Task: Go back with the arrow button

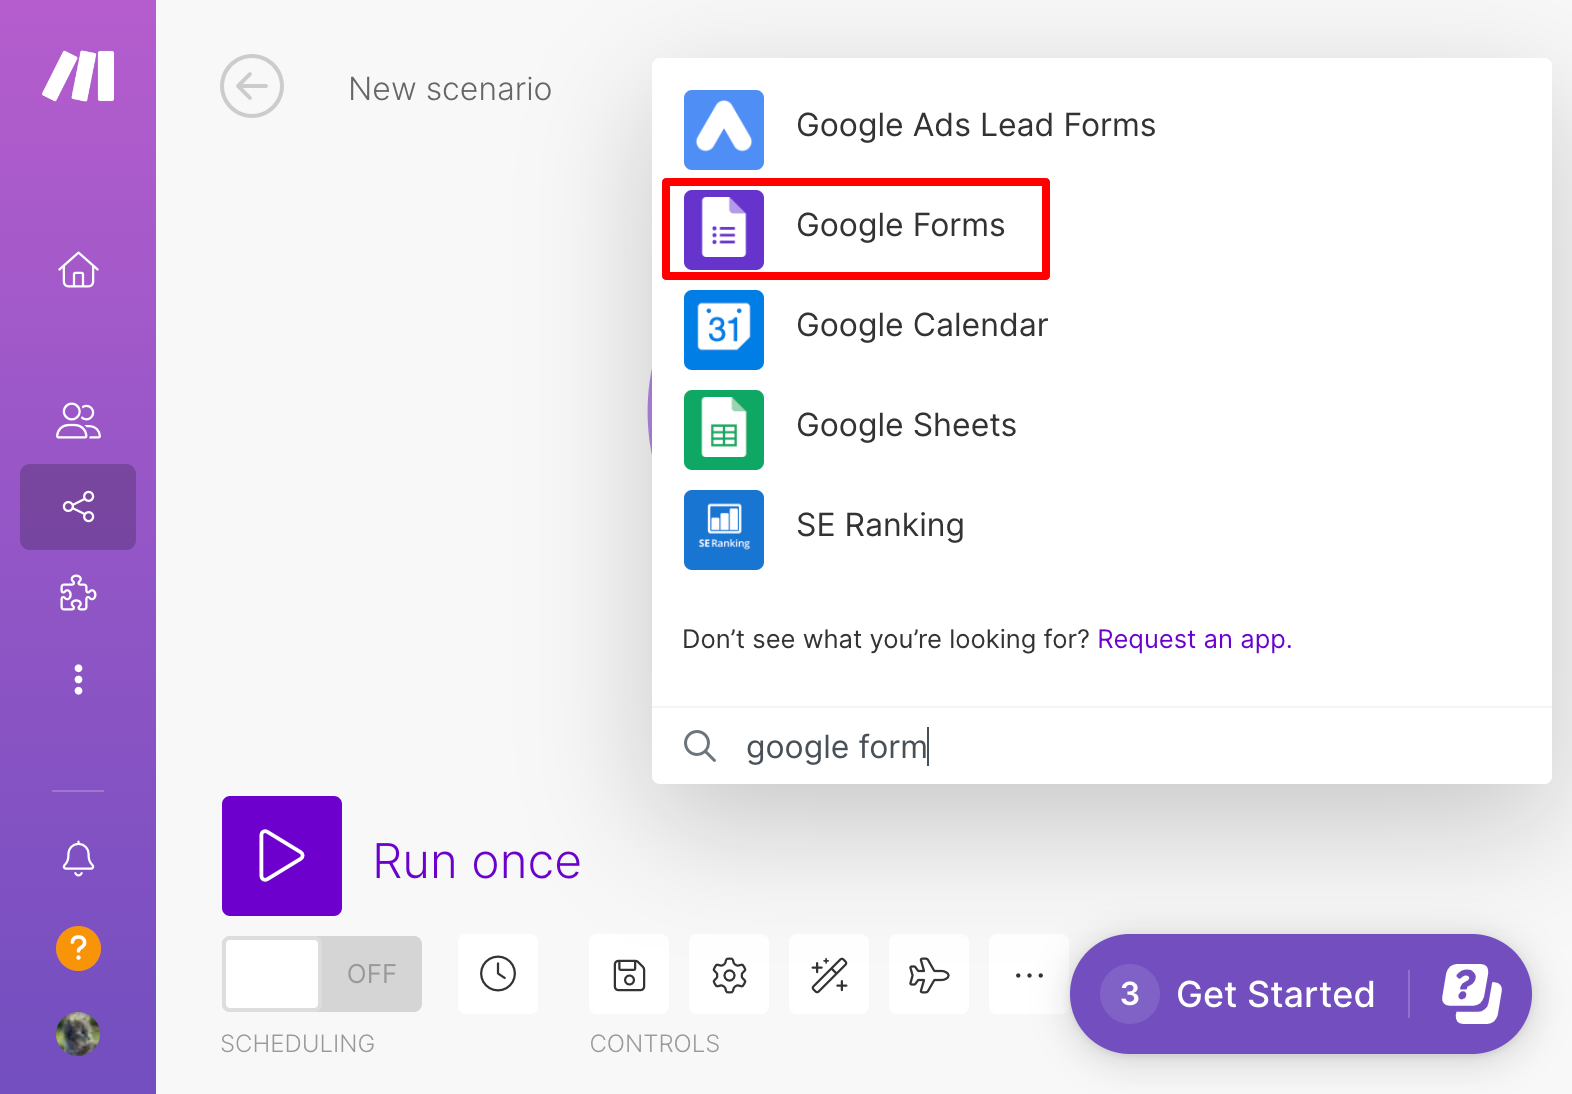Action: point(252,86)
